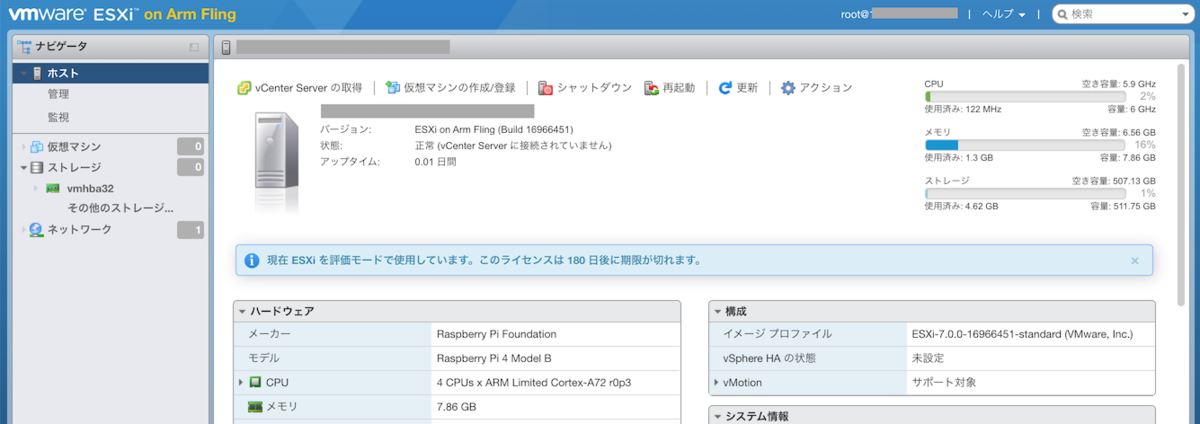Click the Raspberry Pi 4 Model B value
Screen dimensions: 1200x424
coord(494,358)
